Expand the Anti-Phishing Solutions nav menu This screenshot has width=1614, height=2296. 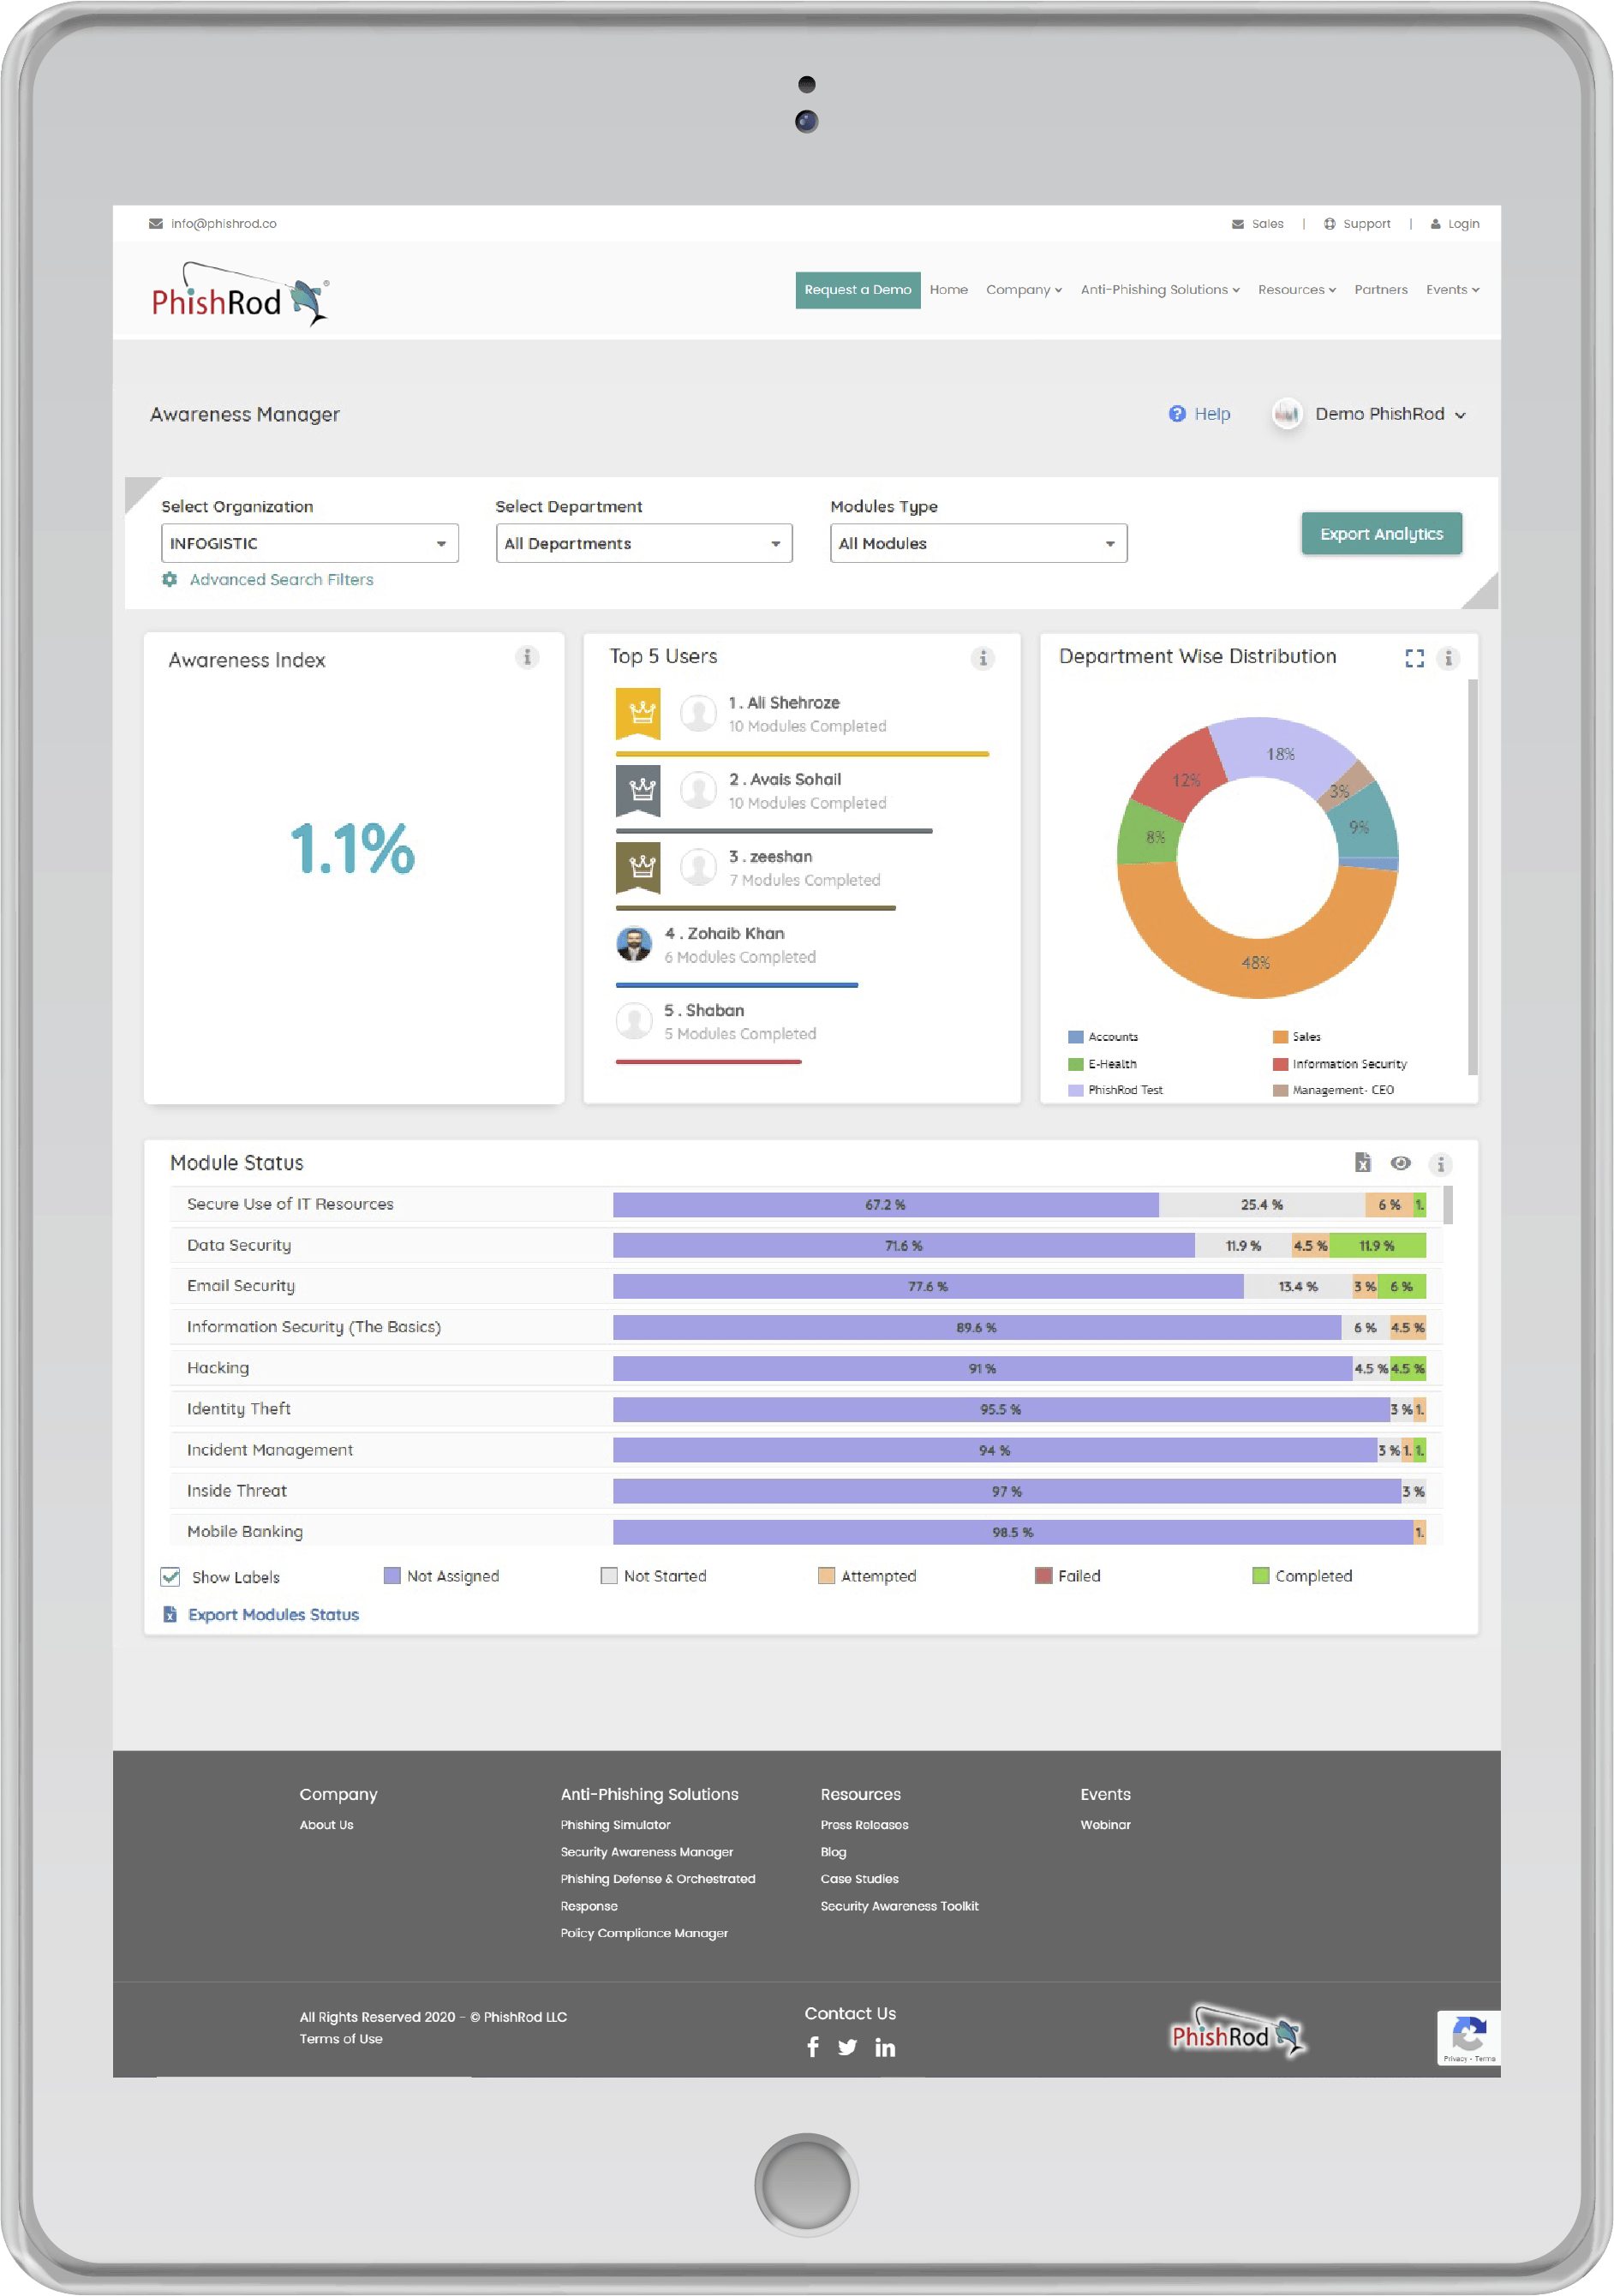tap(1160, 290)
